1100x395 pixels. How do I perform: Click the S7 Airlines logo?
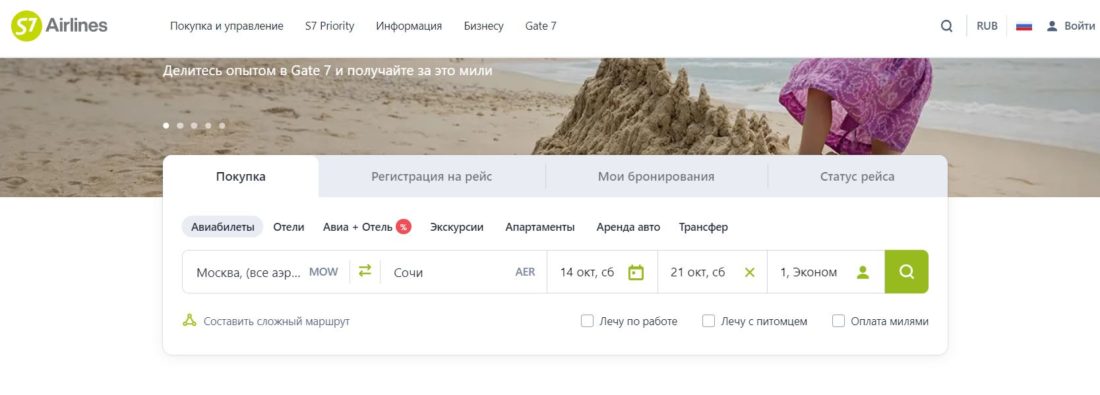pos(59,27)
